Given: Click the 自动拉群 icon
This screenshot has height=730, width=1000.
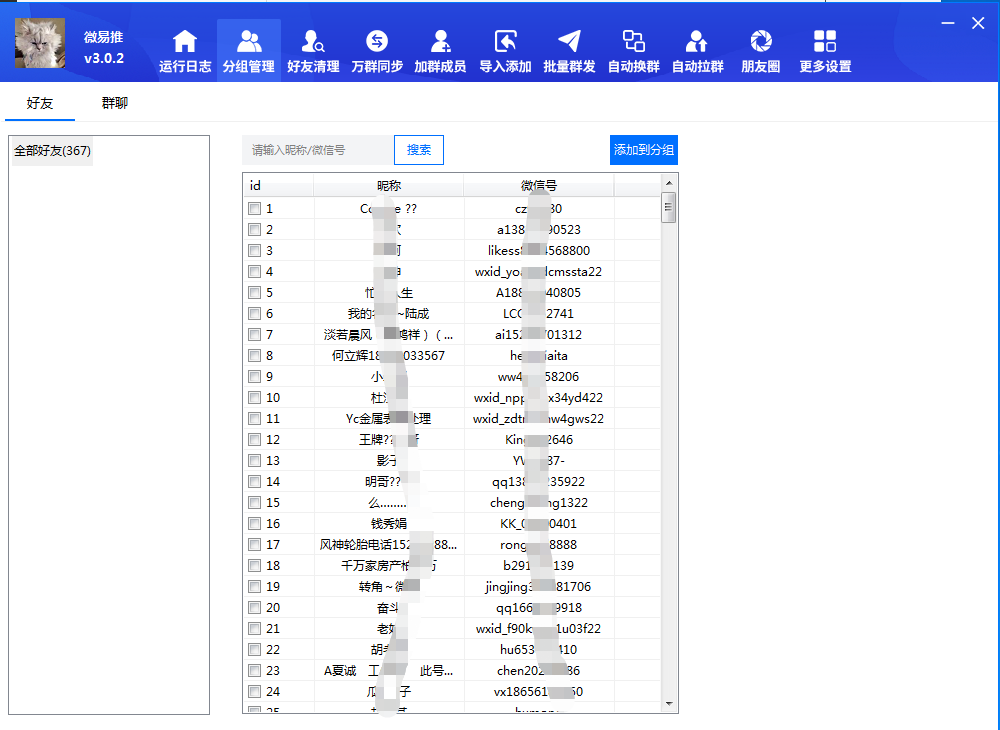Looking at the screenshot, I should coord(697,42).
